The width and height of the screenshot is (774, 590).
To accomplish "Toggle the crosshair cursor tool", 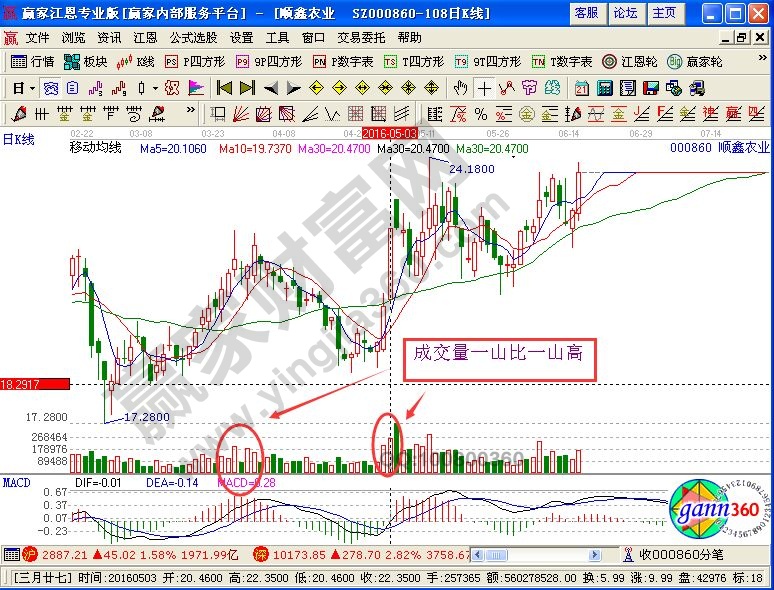I will (484, 87).
